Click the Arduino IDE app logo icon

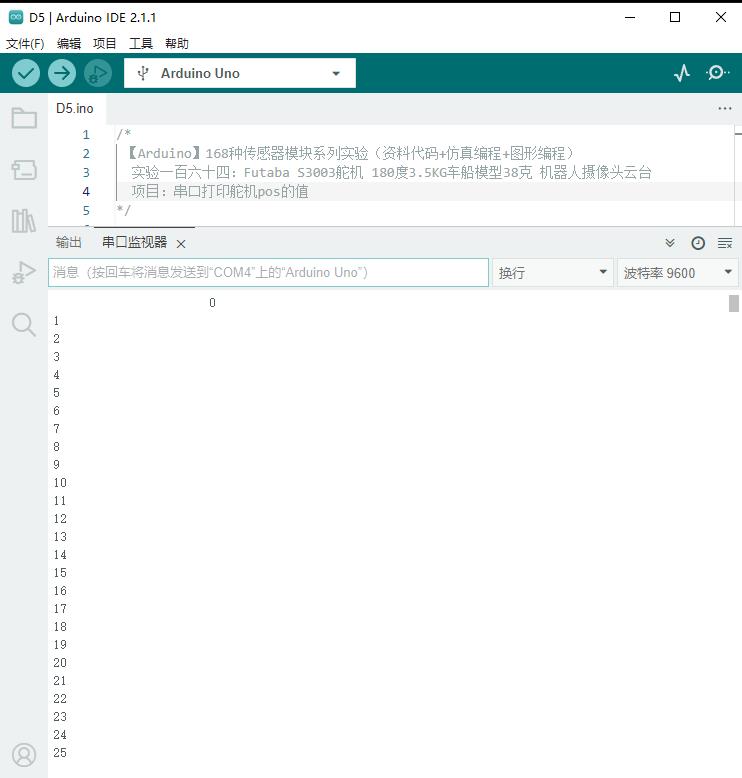point(16,17)
